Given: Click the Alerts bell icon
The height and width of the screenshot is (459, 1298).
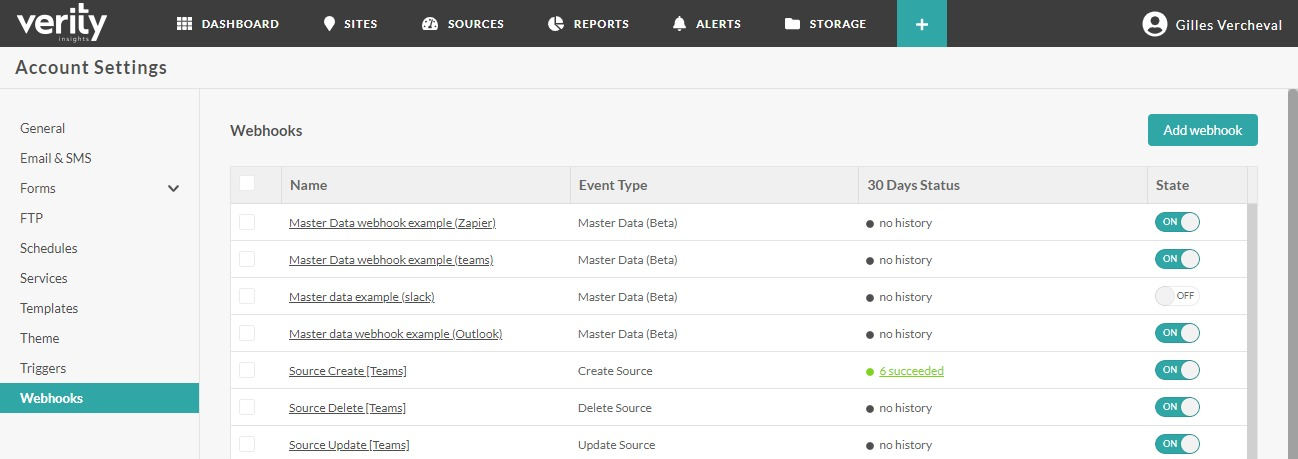Looking at the screenshot, I should click(x=680, y=24).
